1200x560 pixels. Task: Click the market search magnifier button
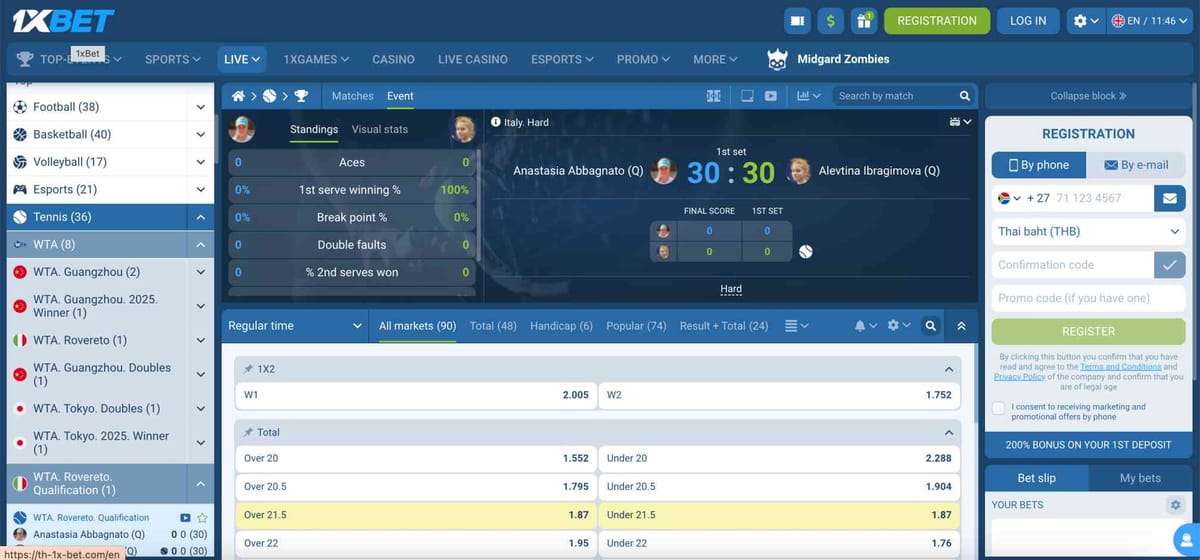coord(931,326)
